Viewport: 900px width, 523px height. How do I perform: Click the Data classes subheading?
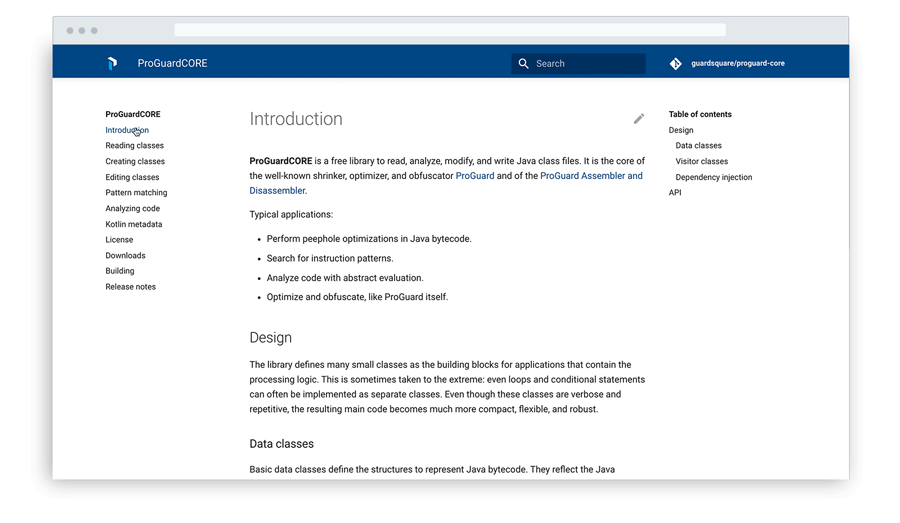281,444
